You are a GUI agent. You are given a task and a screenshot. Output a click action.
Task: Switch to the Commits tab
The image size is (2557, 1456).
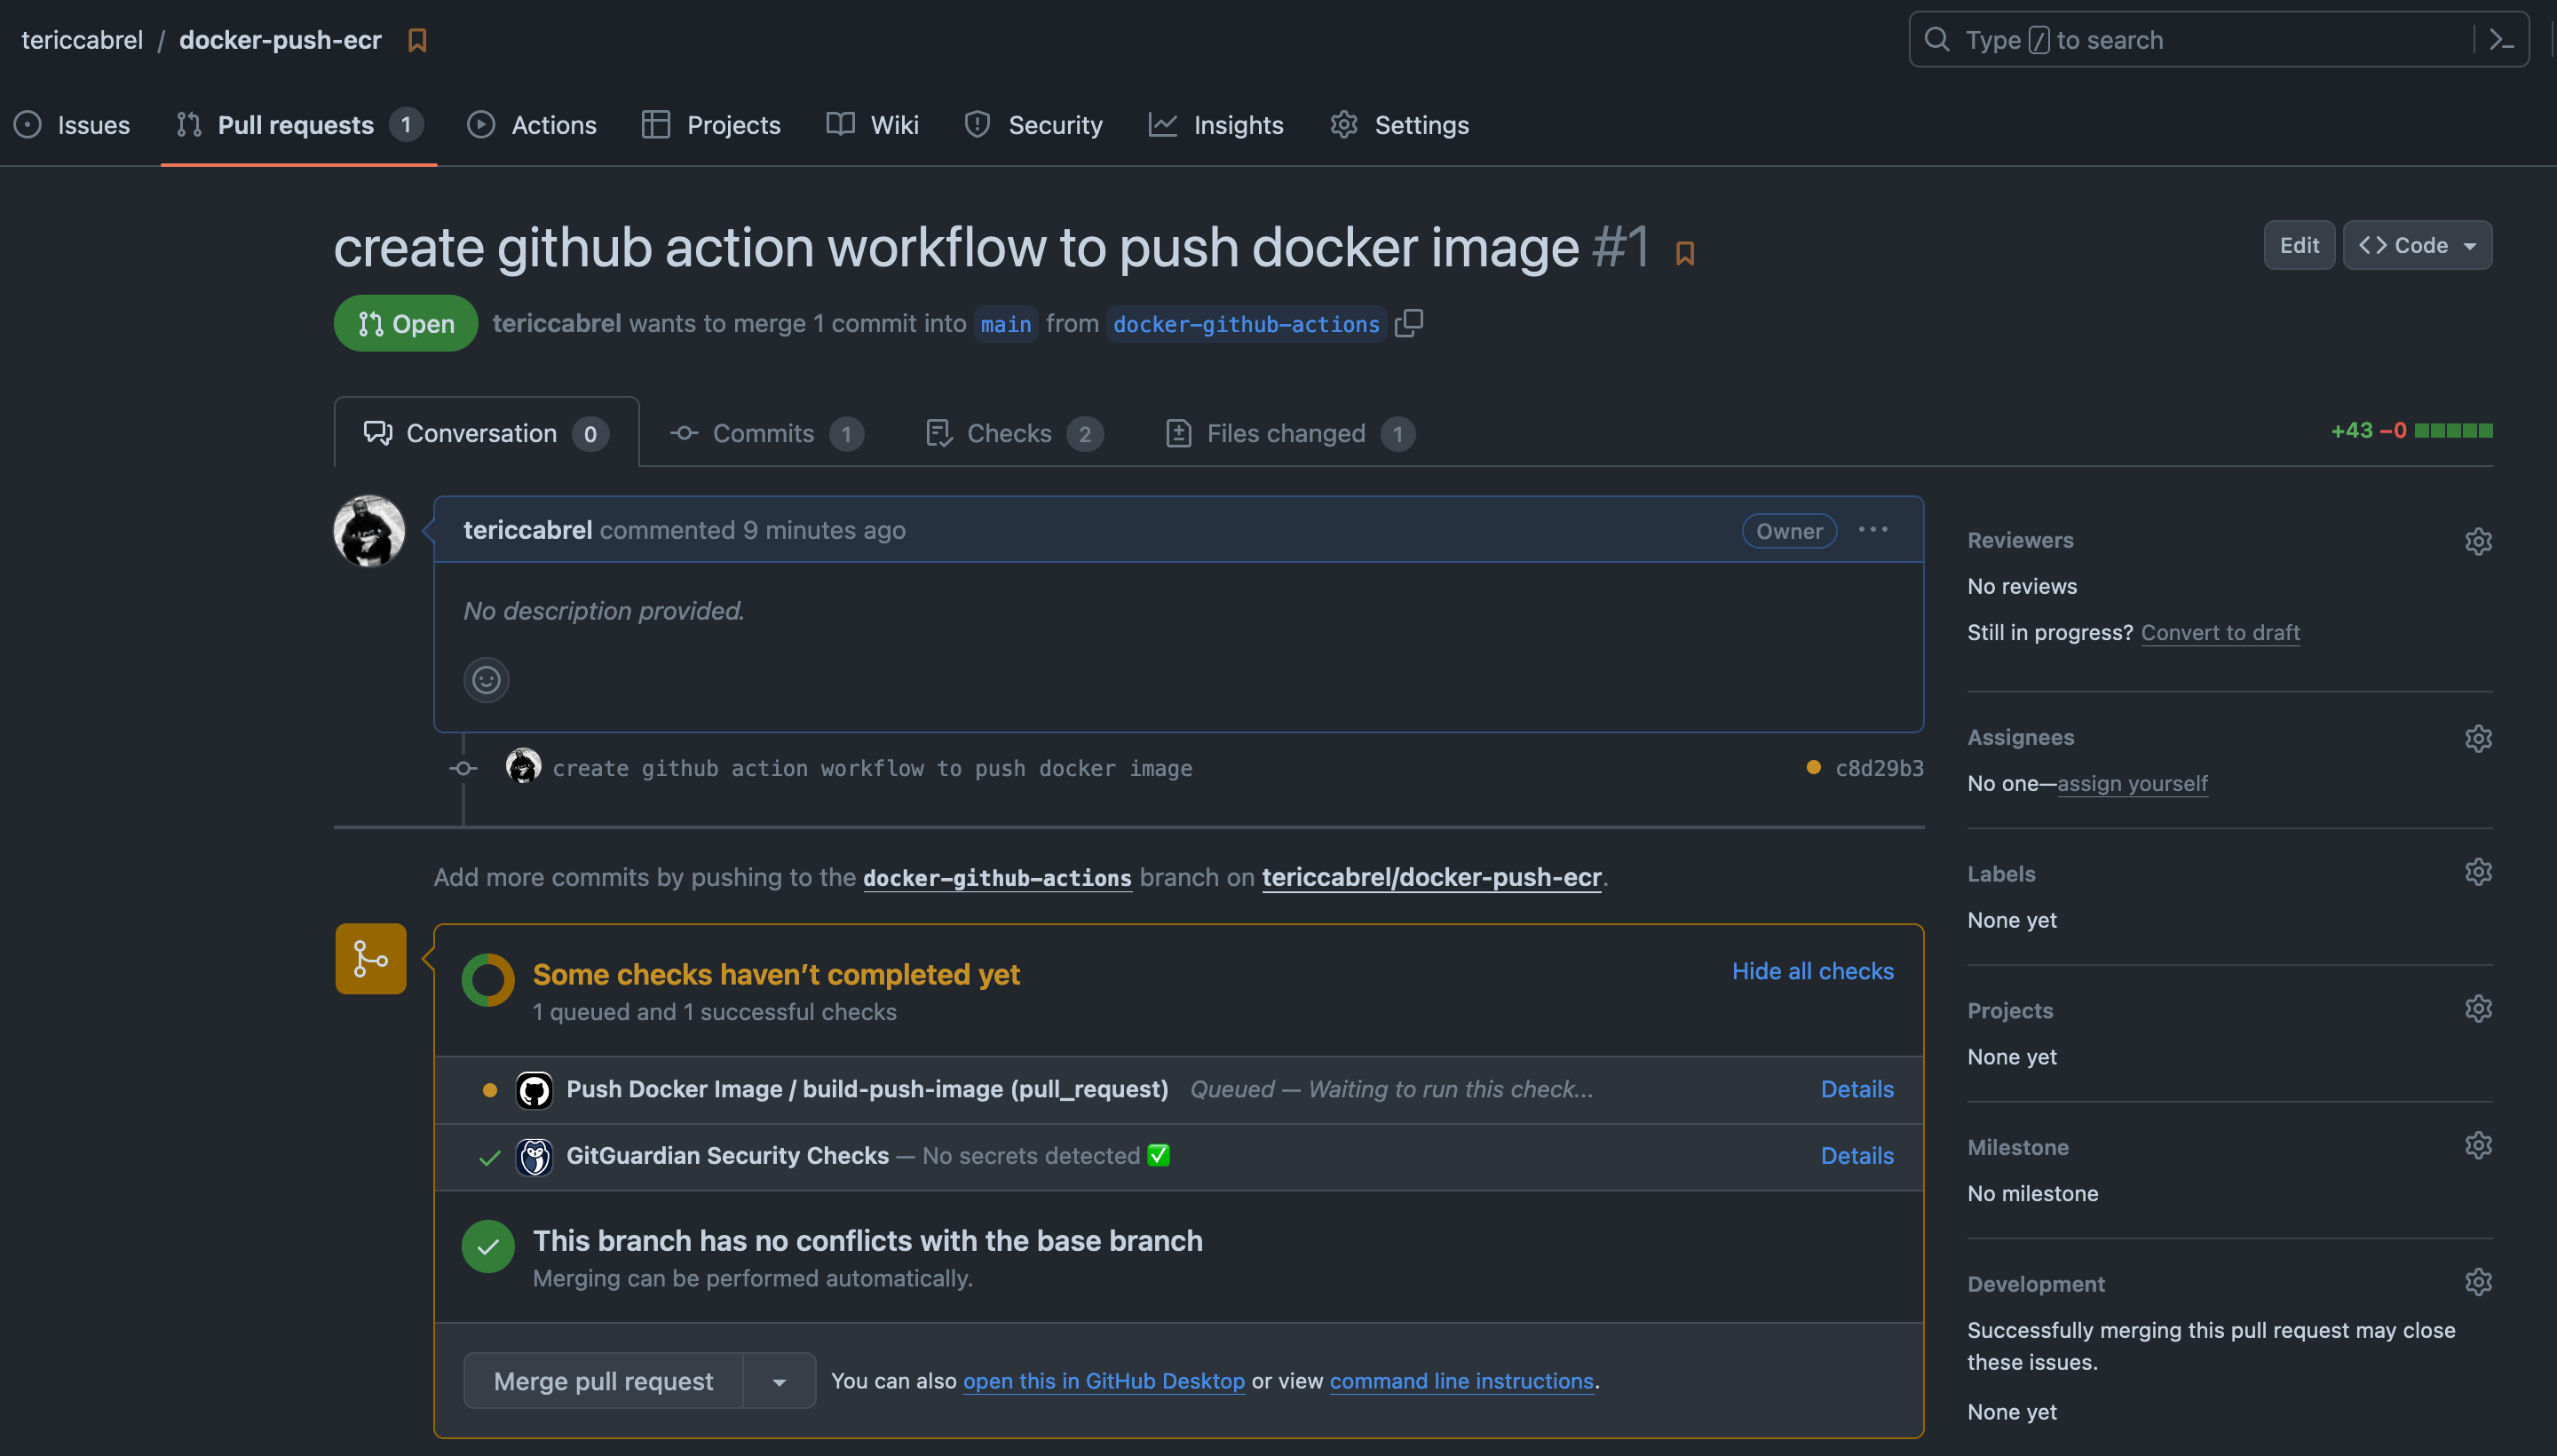[764, 432]
